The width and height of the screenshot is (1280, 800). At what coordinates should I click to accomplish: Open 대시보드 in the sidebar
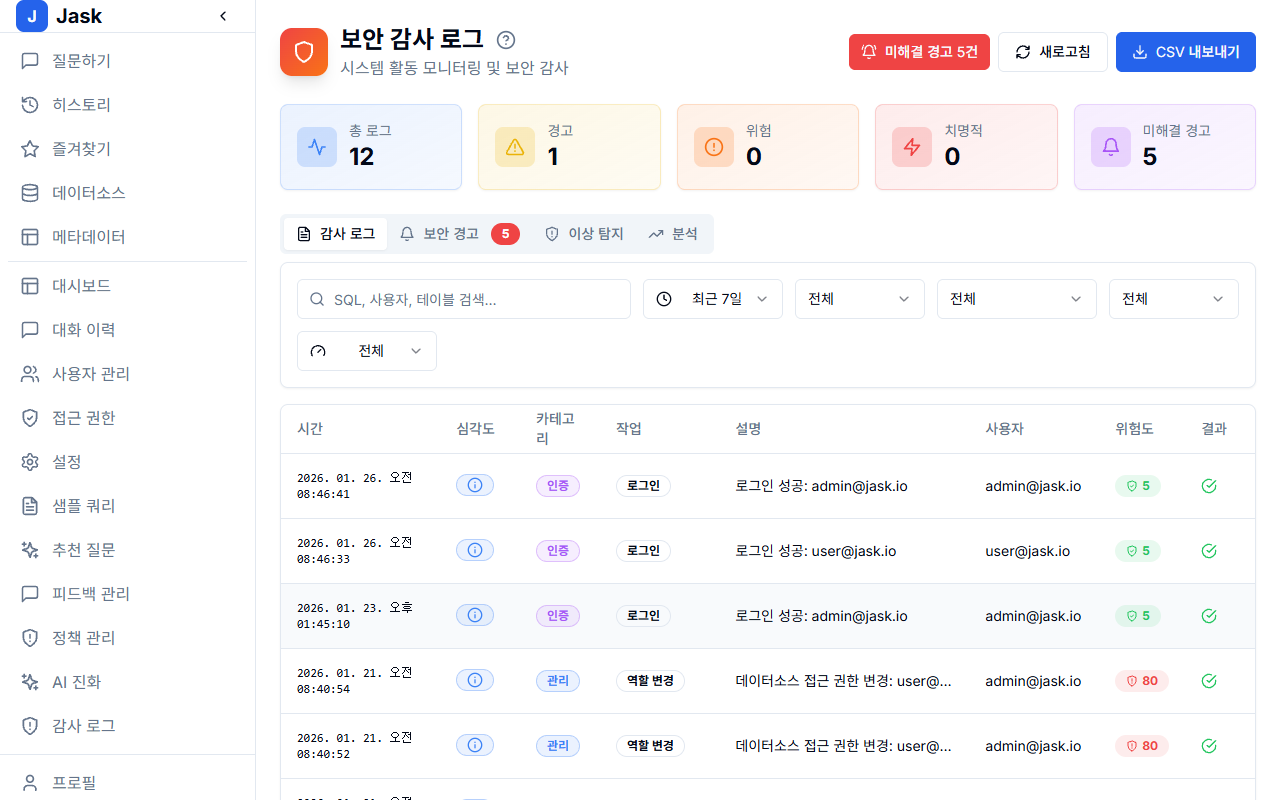pyautogui.click(x=128, y=286)
